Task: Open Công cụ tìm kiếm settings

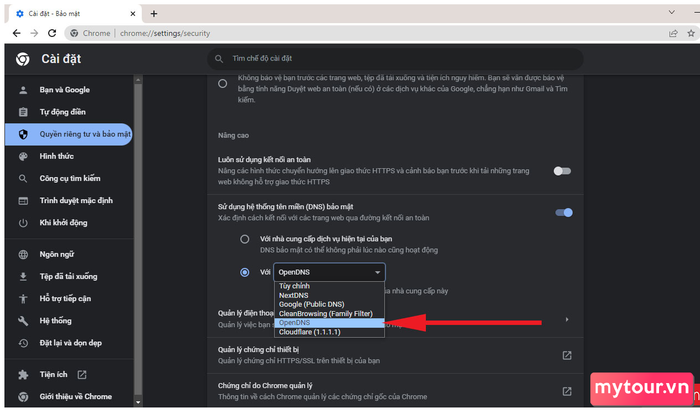Action: tap(69, 179)
